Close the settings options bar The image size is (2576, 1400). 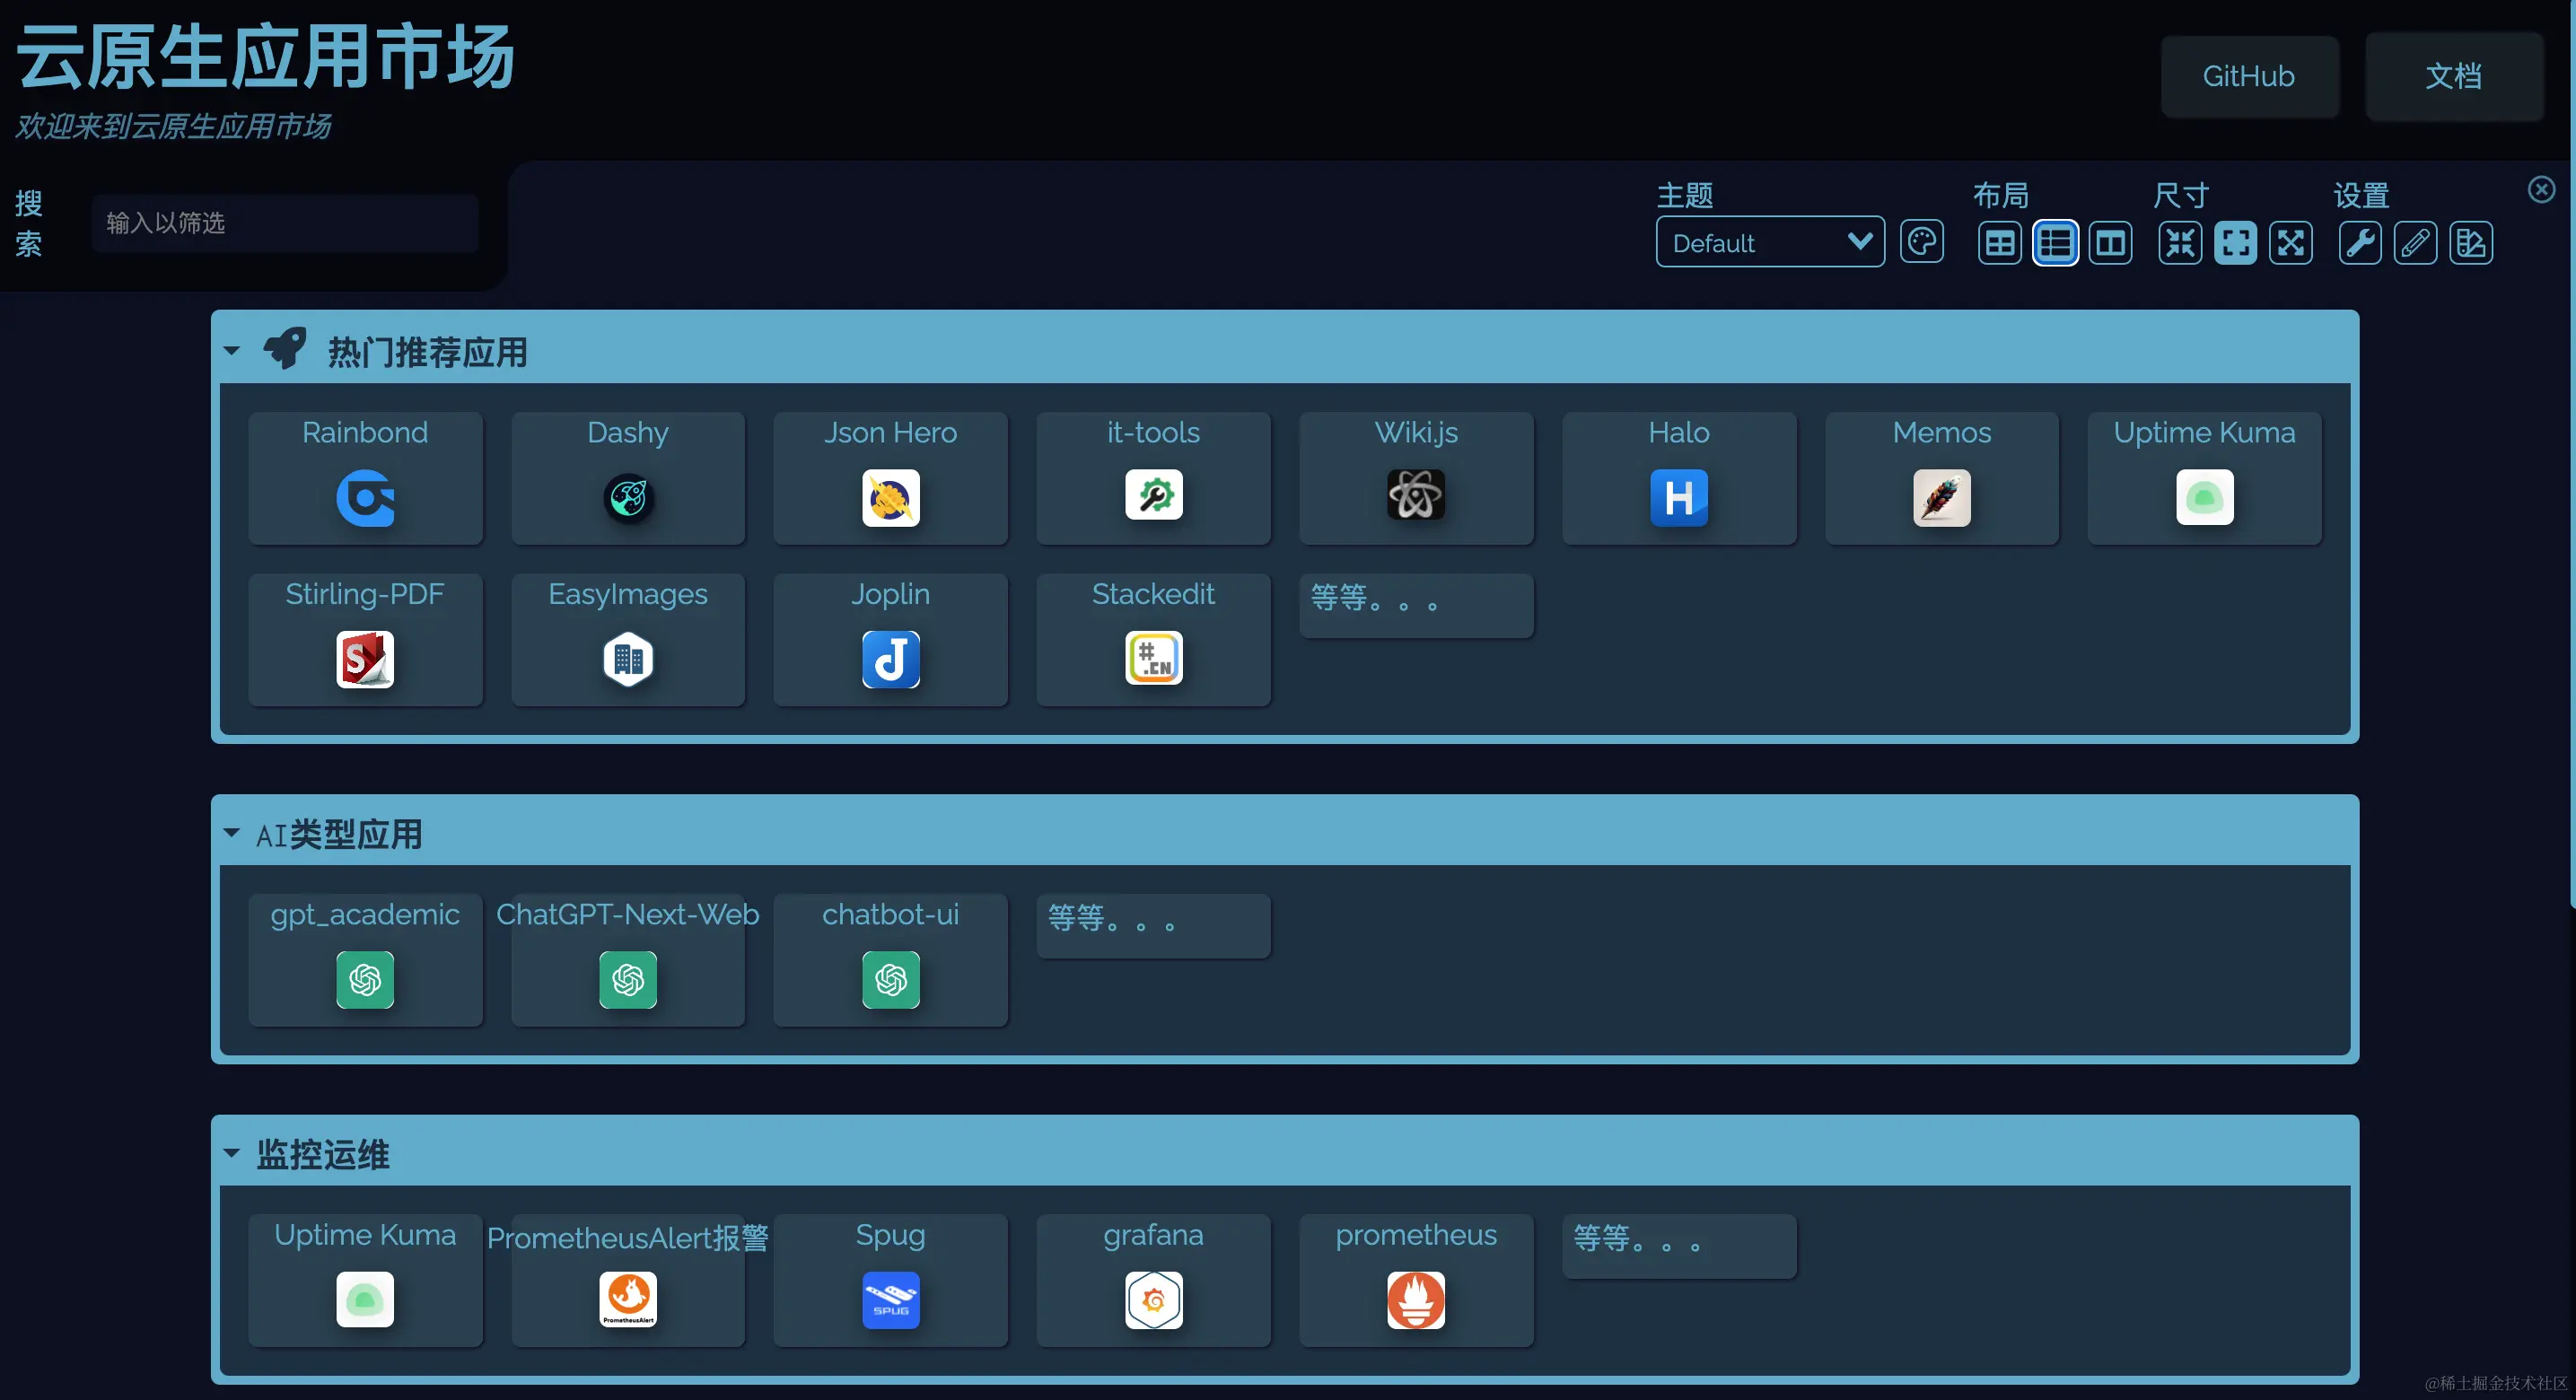pos(2541,189)
